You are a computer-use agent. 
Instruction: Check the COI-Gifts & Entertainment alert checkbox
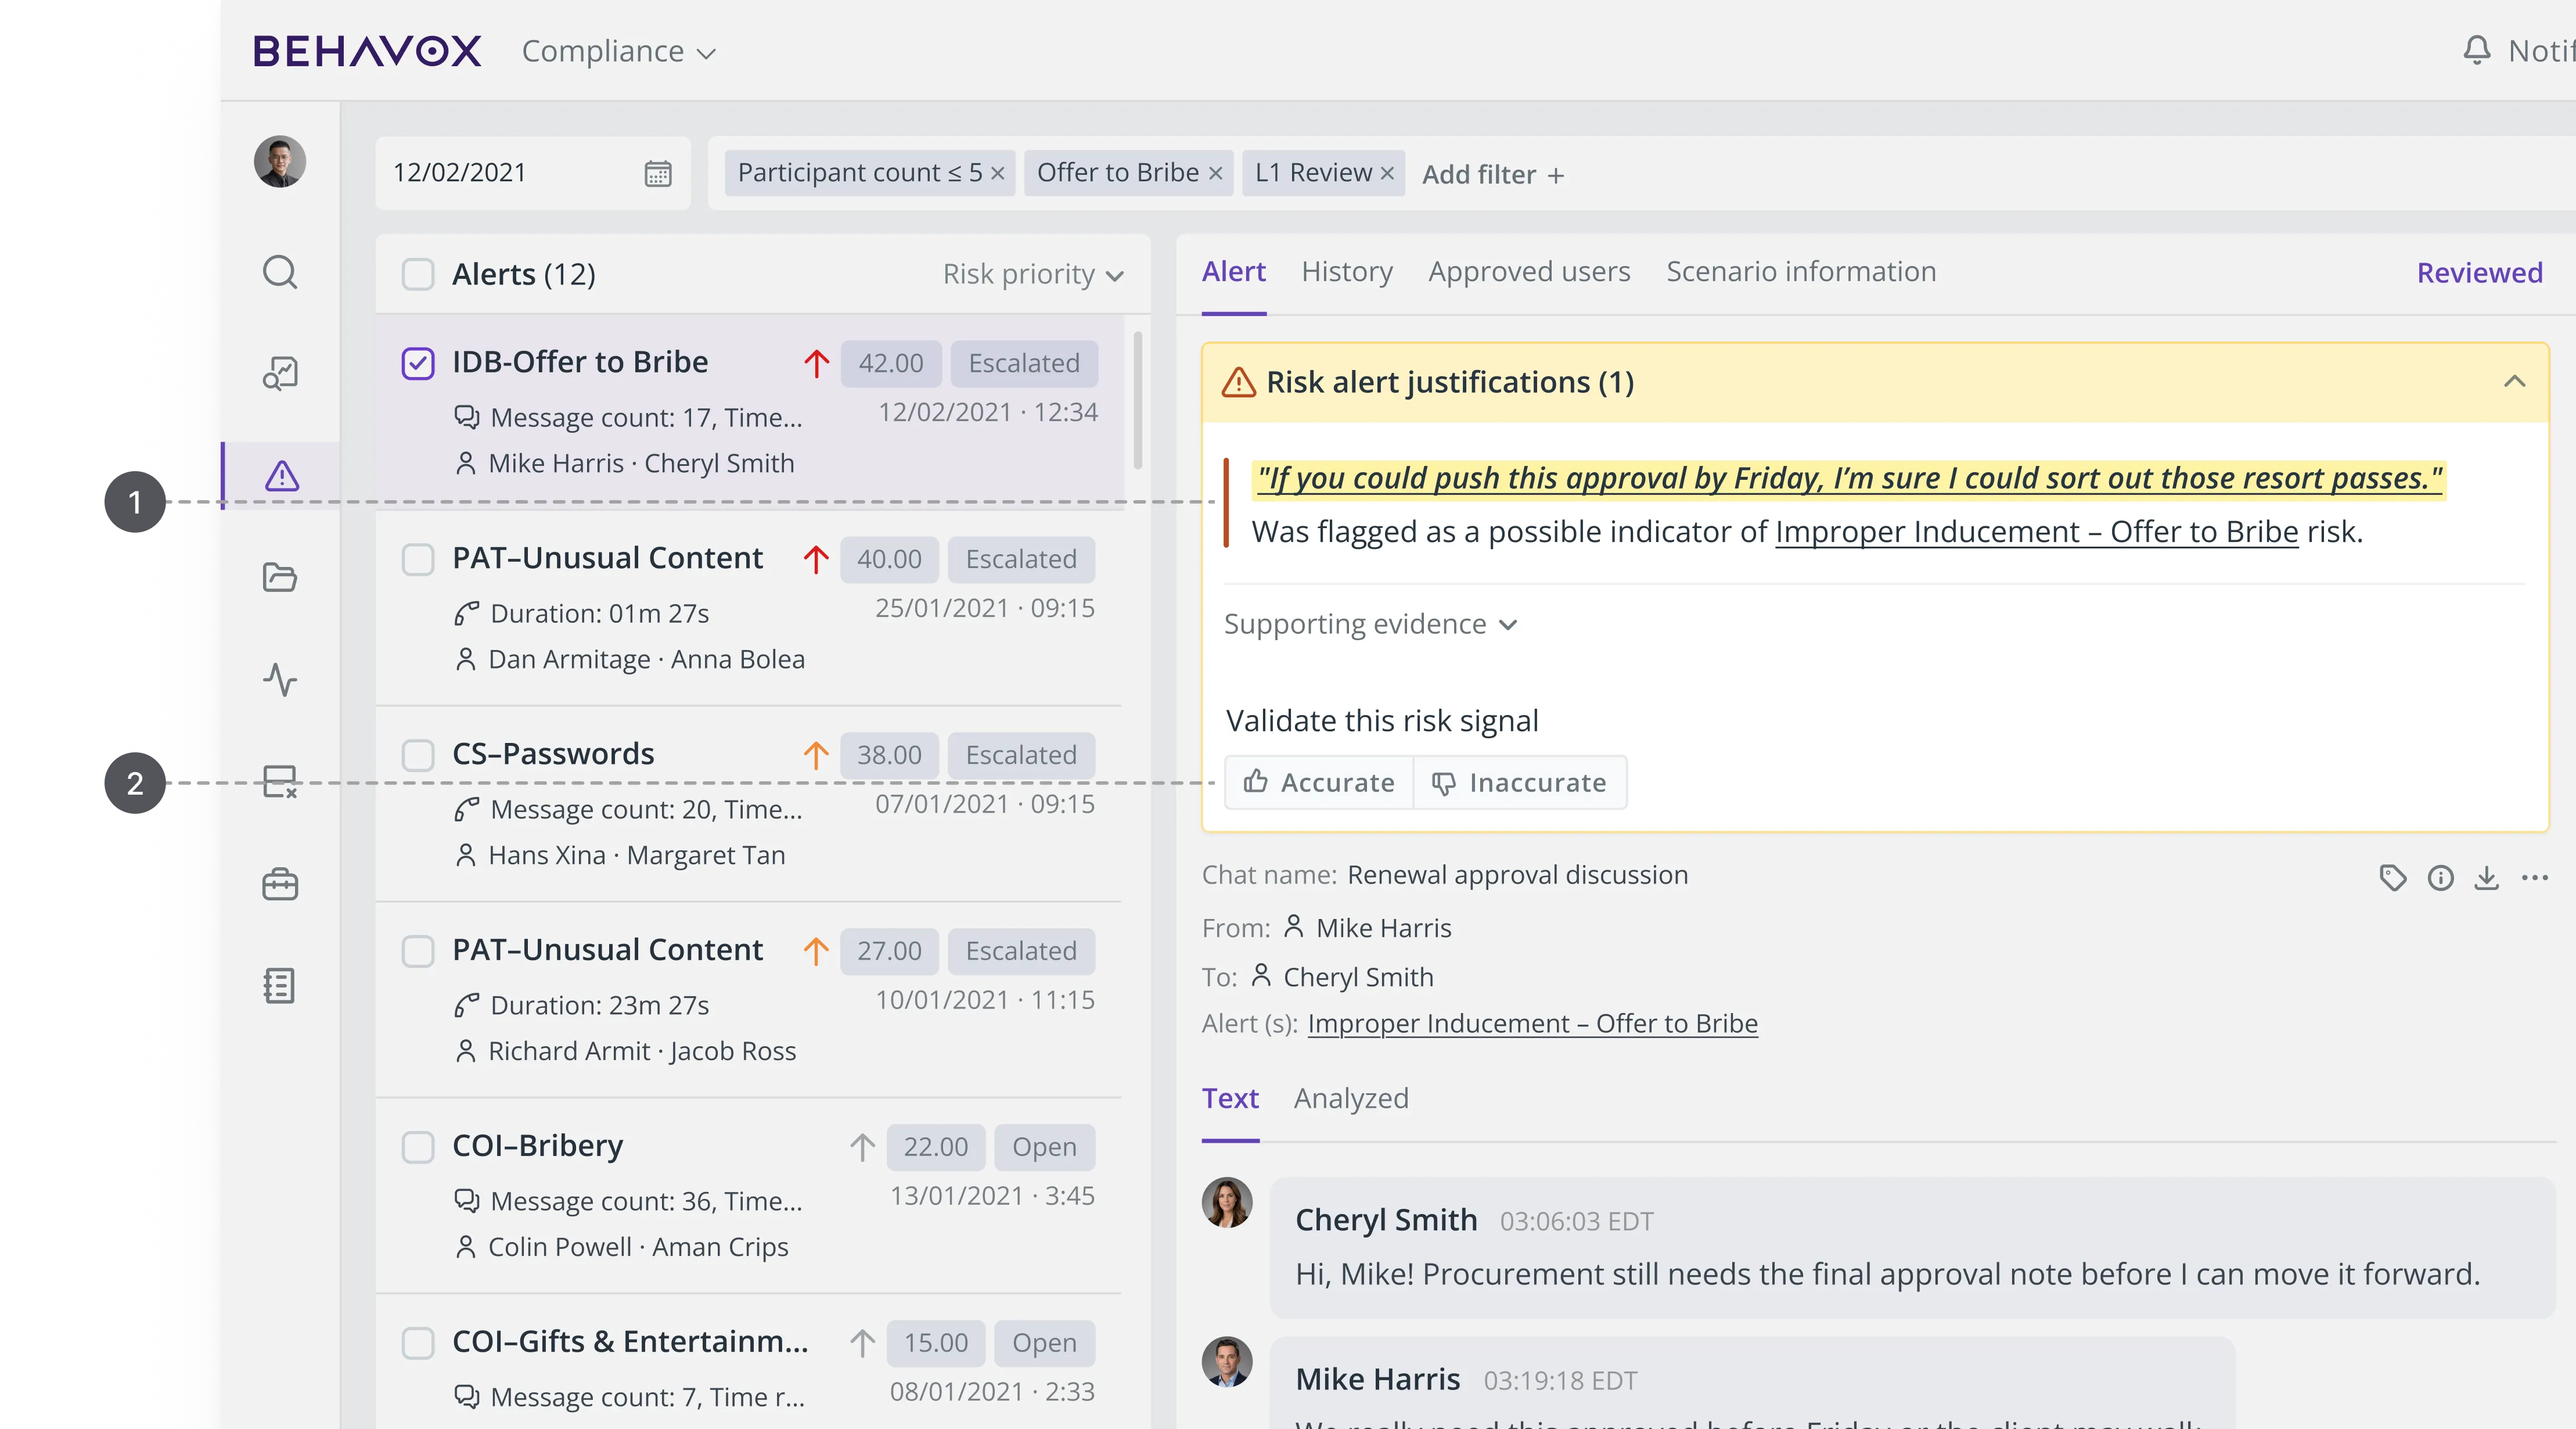[418, 1343]
